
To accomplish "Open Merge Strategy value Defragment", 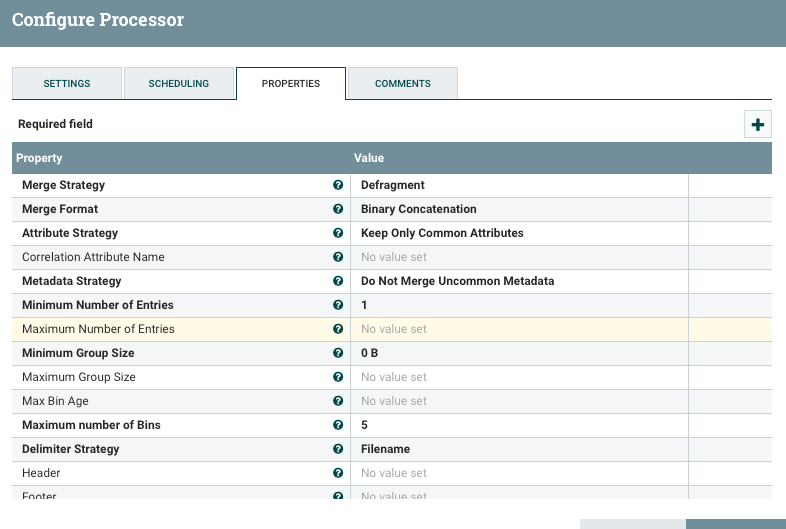I will click(x=519, y=185).
